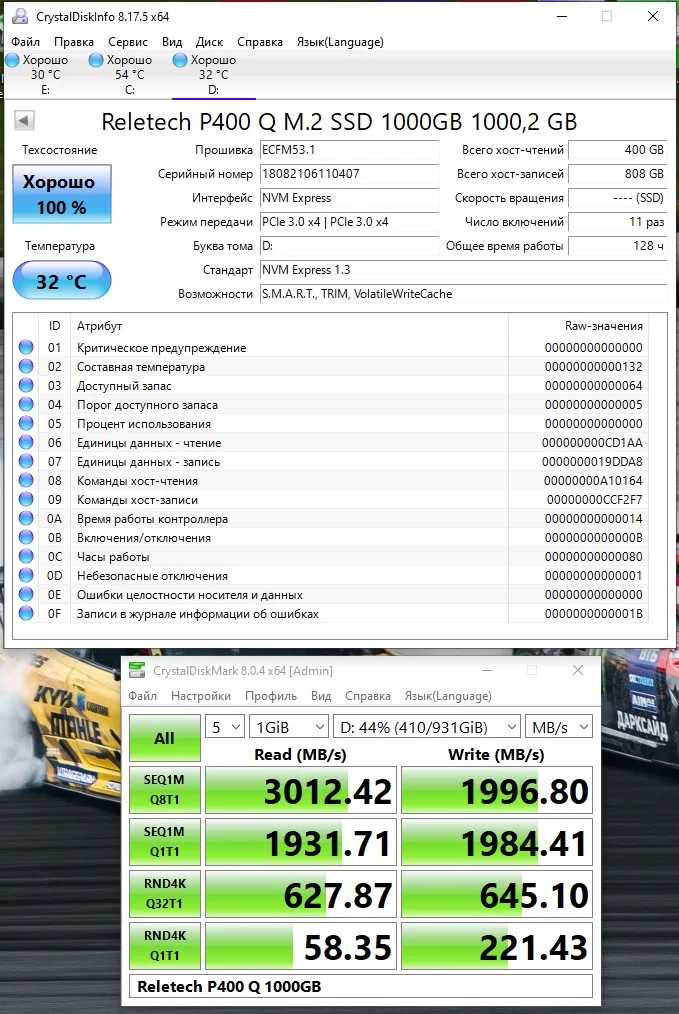Click the 627.87 RND4K Q32T1 read result
Viewport: 679px width, 1014px height.
(x=301, y=894)
